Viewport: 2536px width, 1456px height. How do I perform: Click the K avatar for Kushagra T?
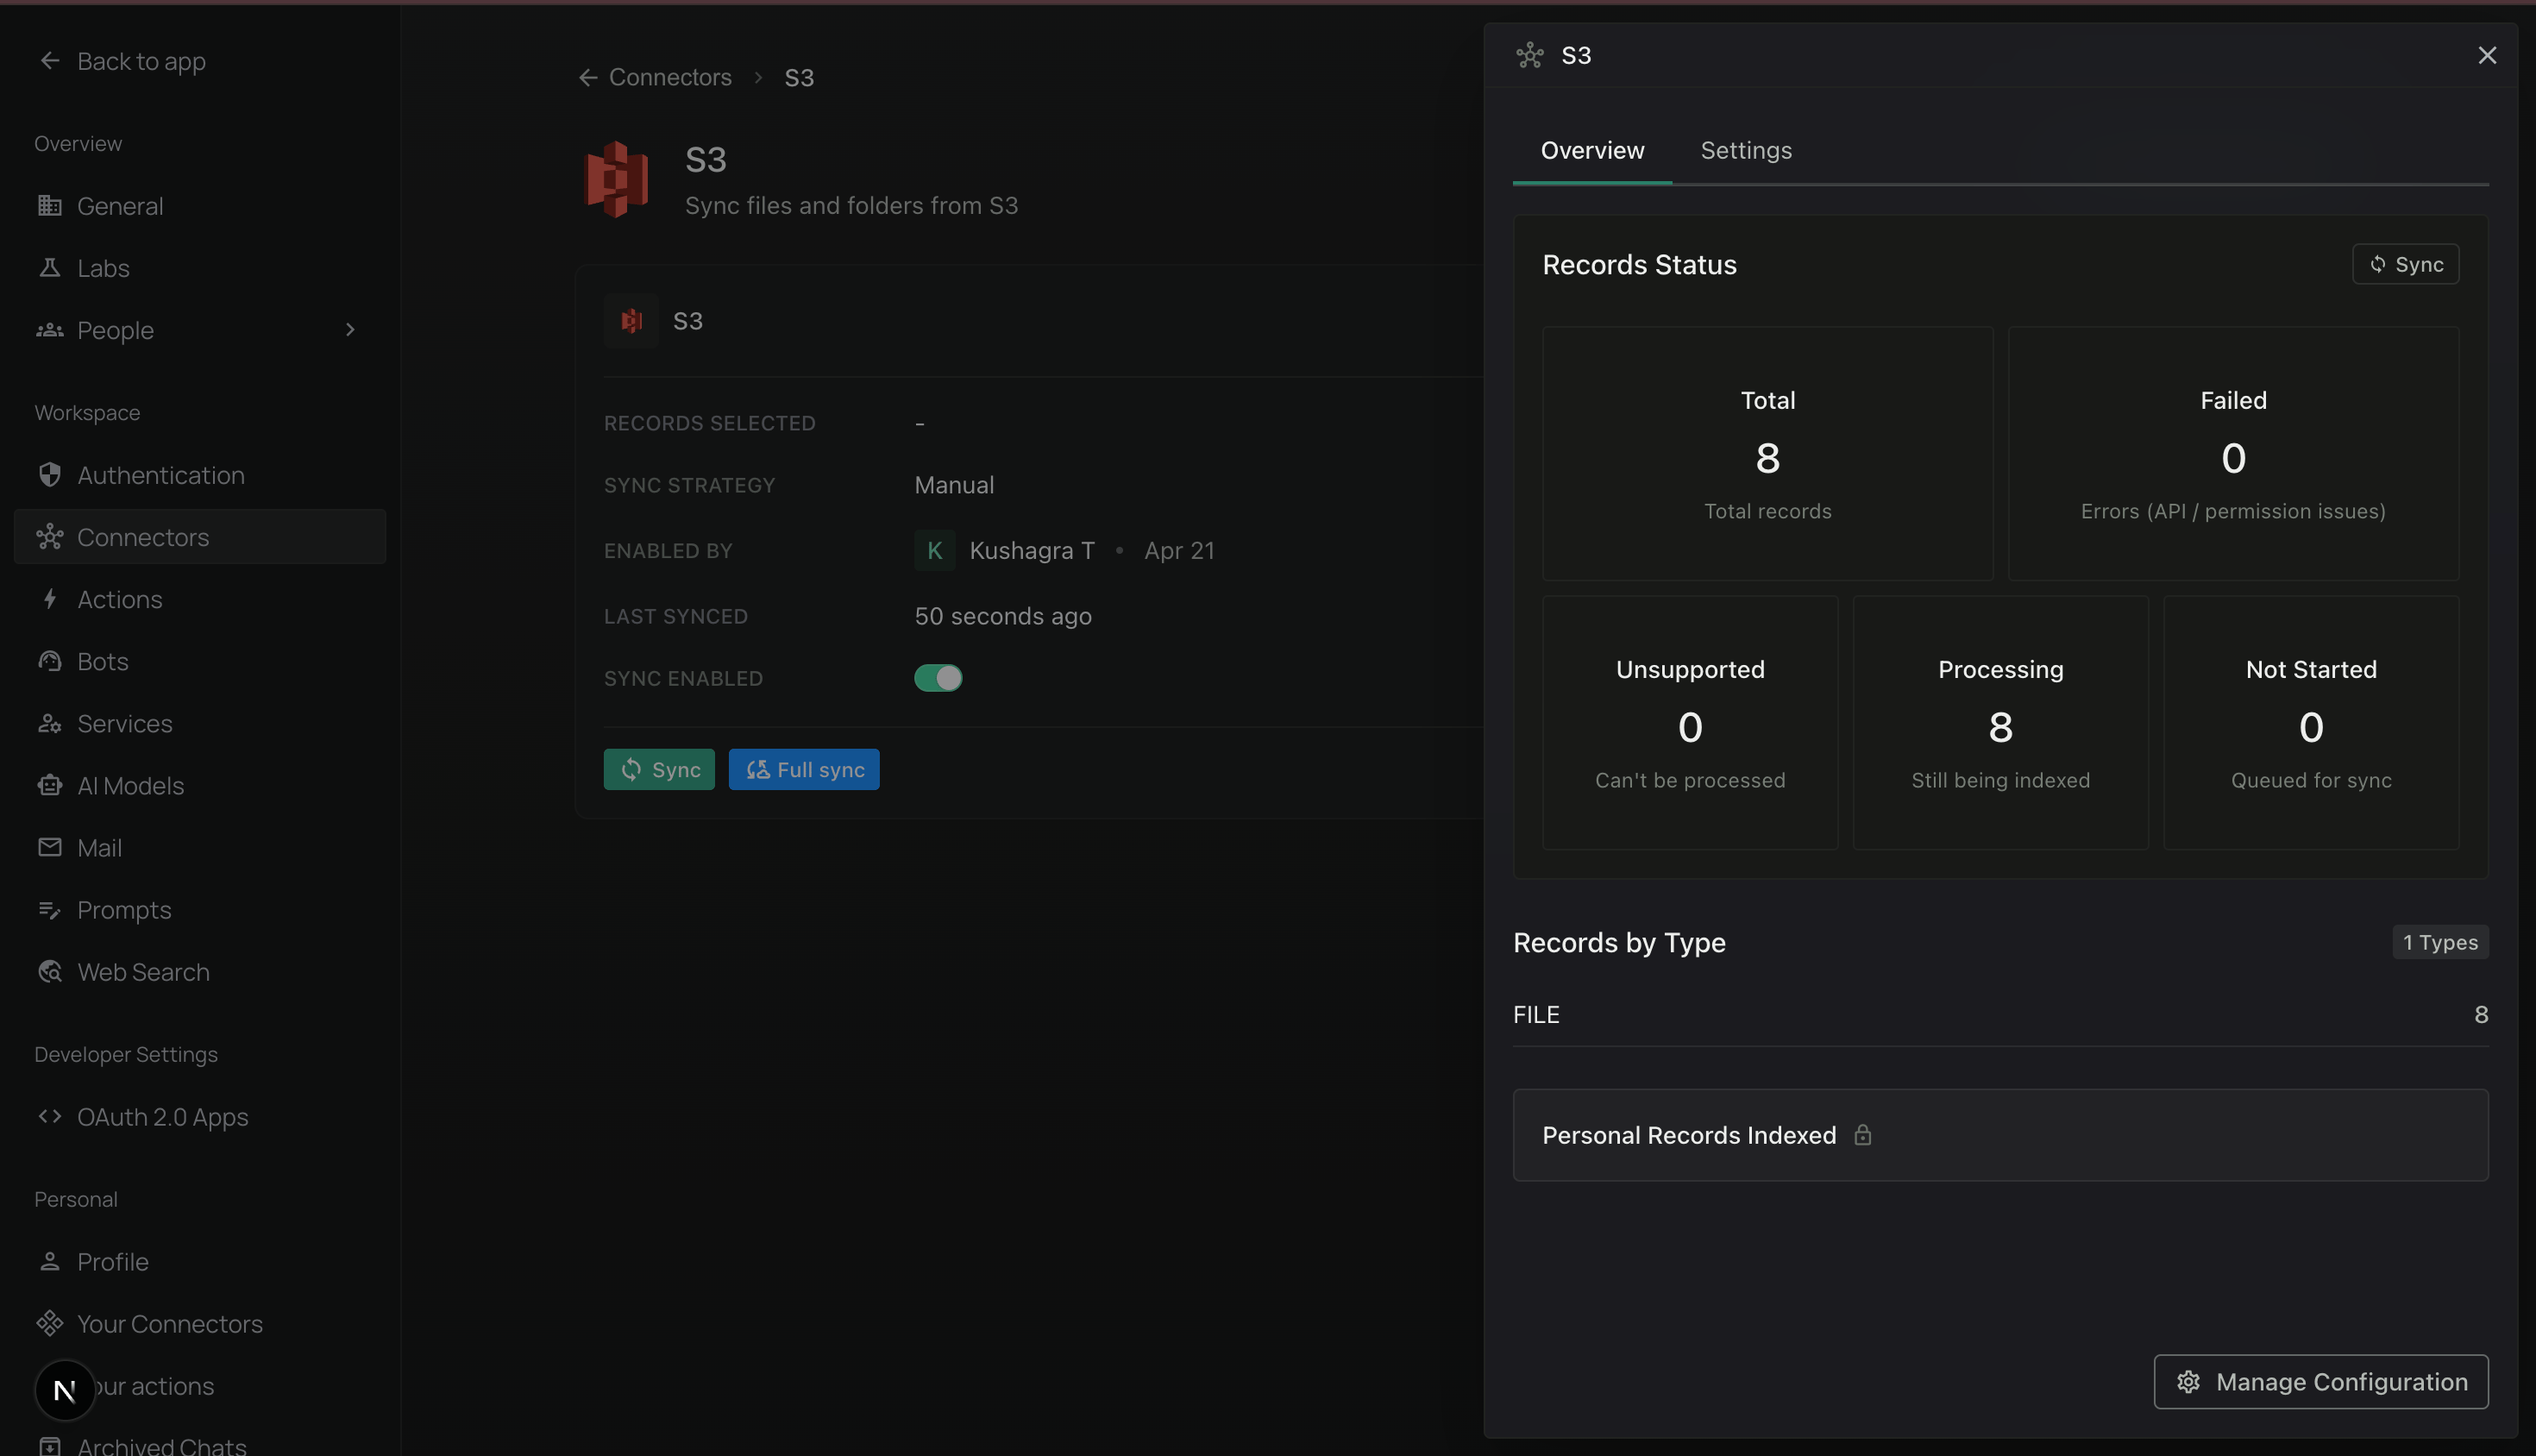pyautogui.click(x=935, y=551)
